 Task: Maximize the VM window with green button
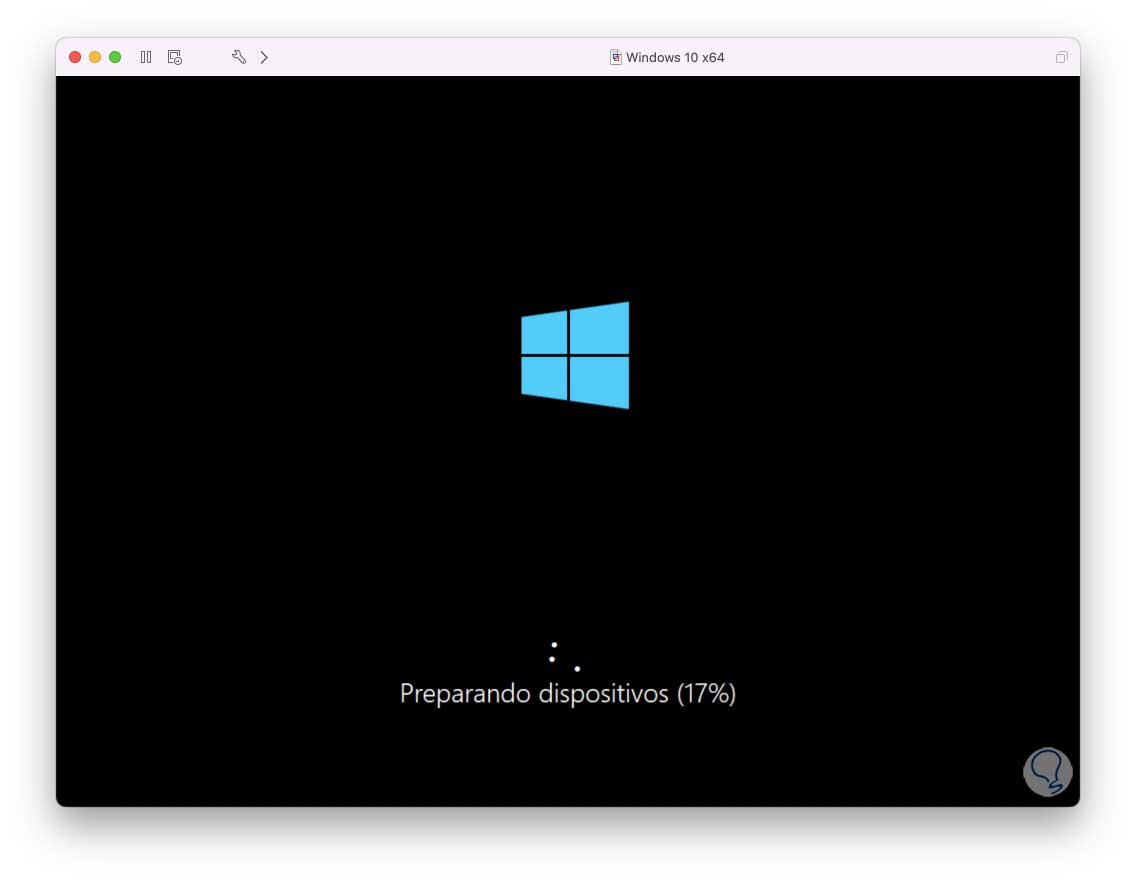(x=115, y=57)
